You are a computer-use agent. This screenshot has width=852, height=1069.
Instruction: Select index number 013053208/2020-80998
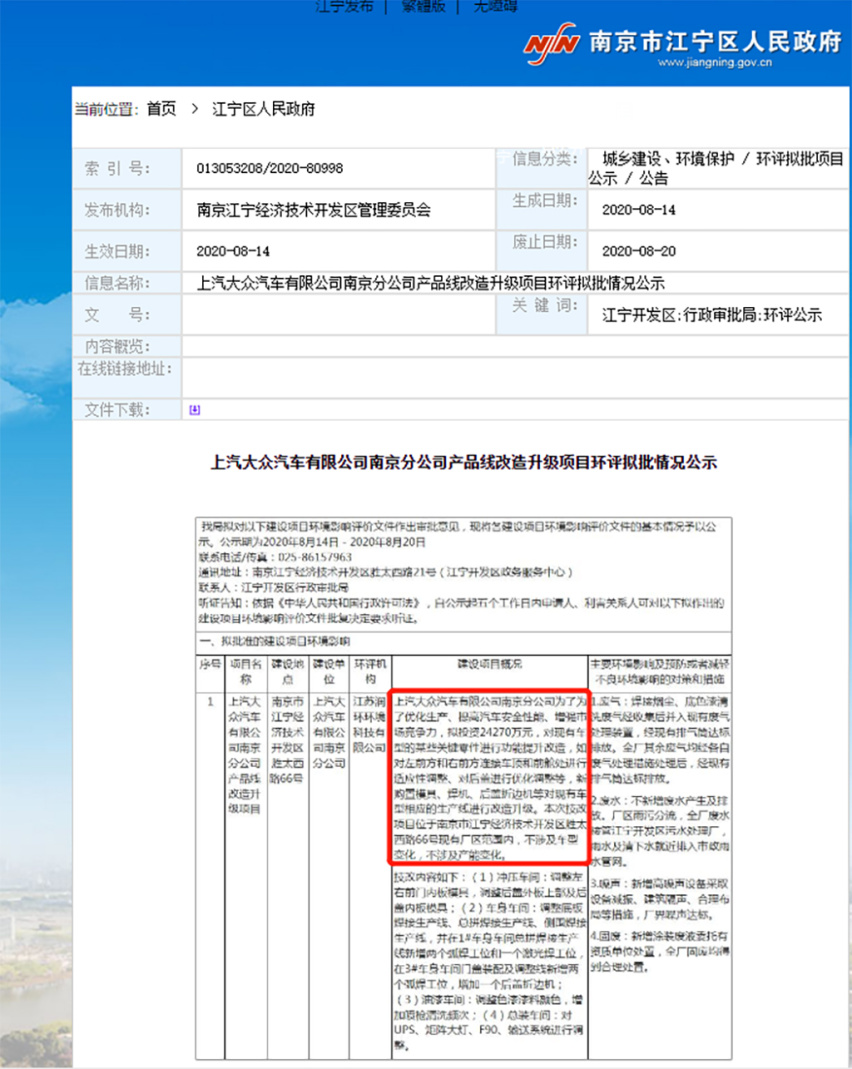point(270,168)
